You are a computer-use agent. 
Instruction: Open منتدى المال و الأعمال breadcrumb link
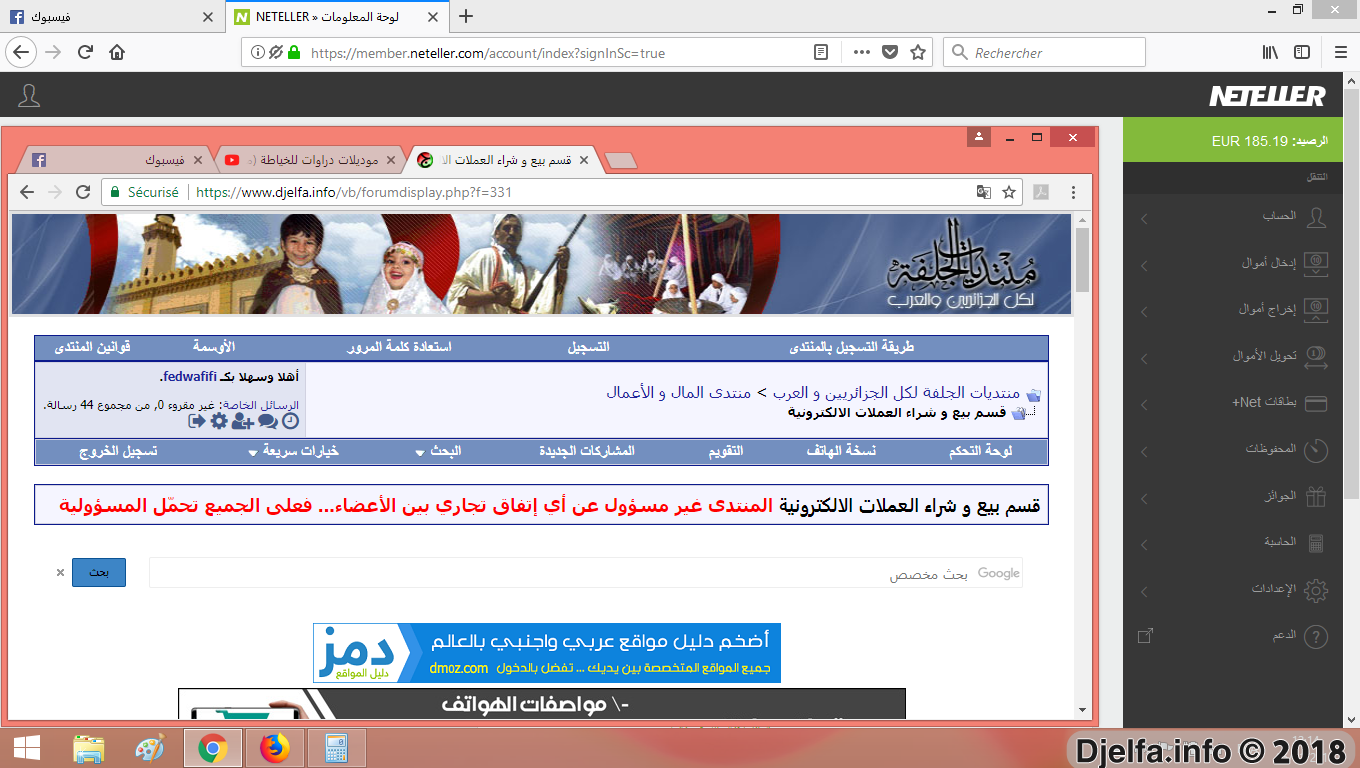click(x=679, y=393)
